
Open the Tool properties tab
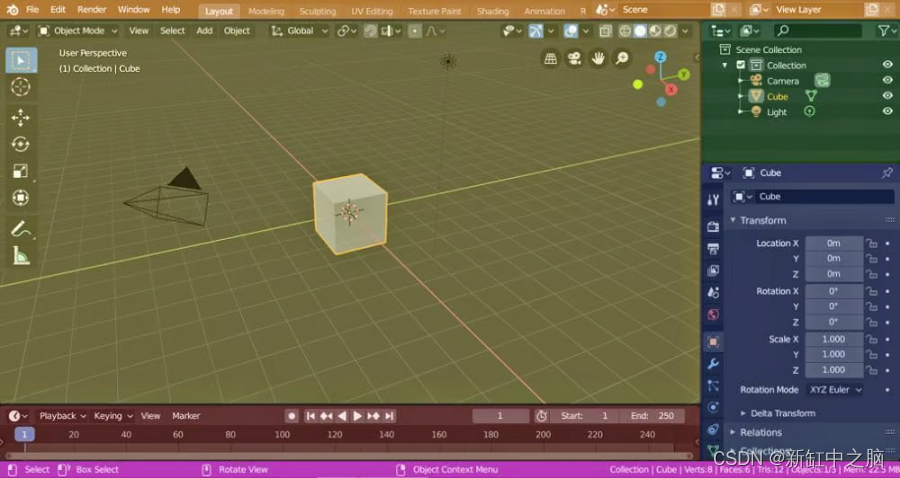pyautogui.click(x=713, y=199)
